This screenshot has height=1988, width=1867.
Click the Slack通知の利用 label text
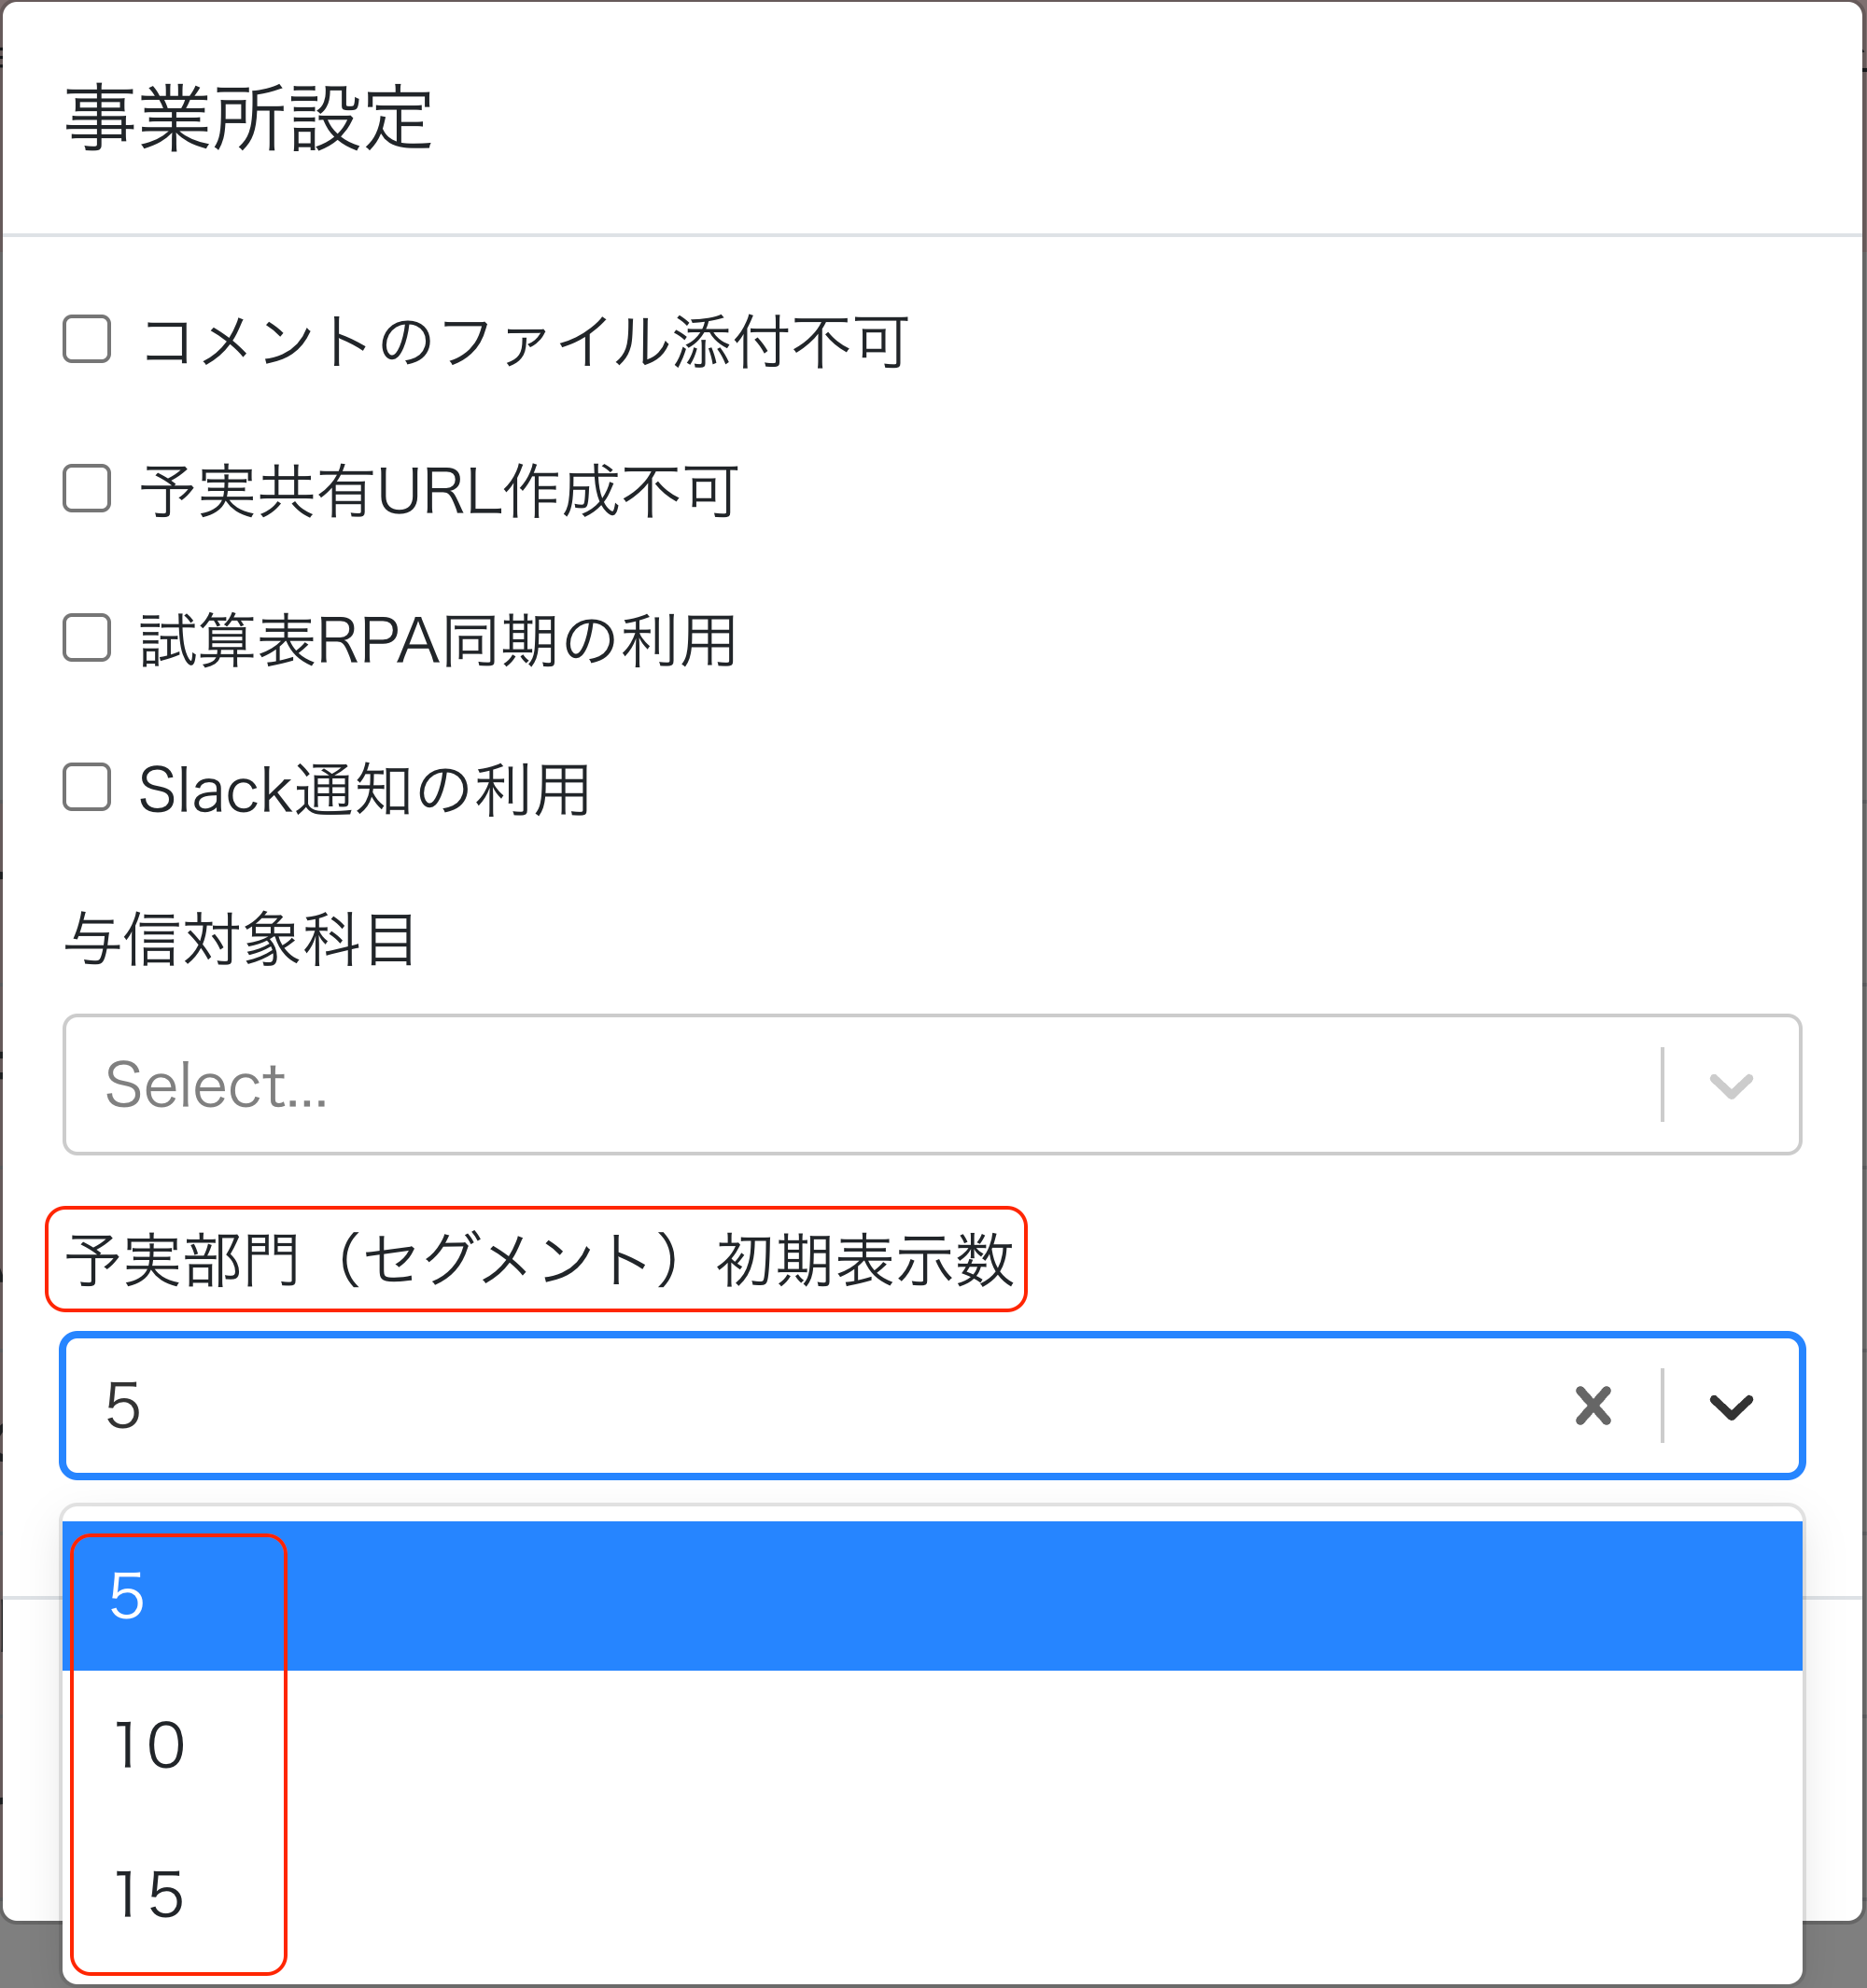point(364,790)
